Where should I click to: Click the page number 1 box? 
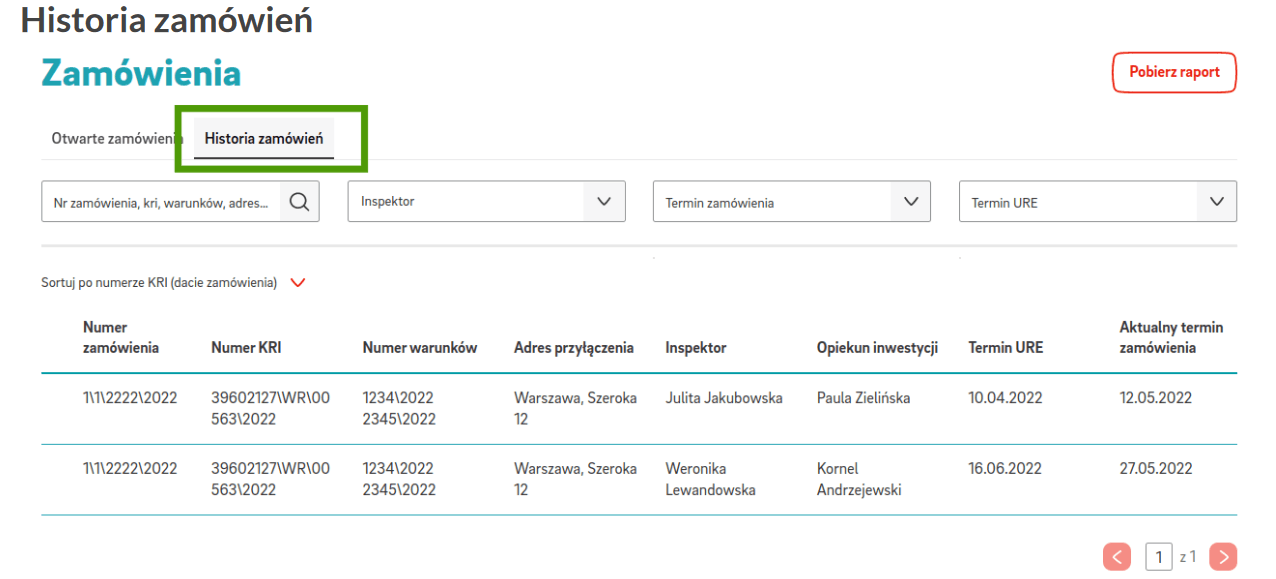tap(1158, 557)
